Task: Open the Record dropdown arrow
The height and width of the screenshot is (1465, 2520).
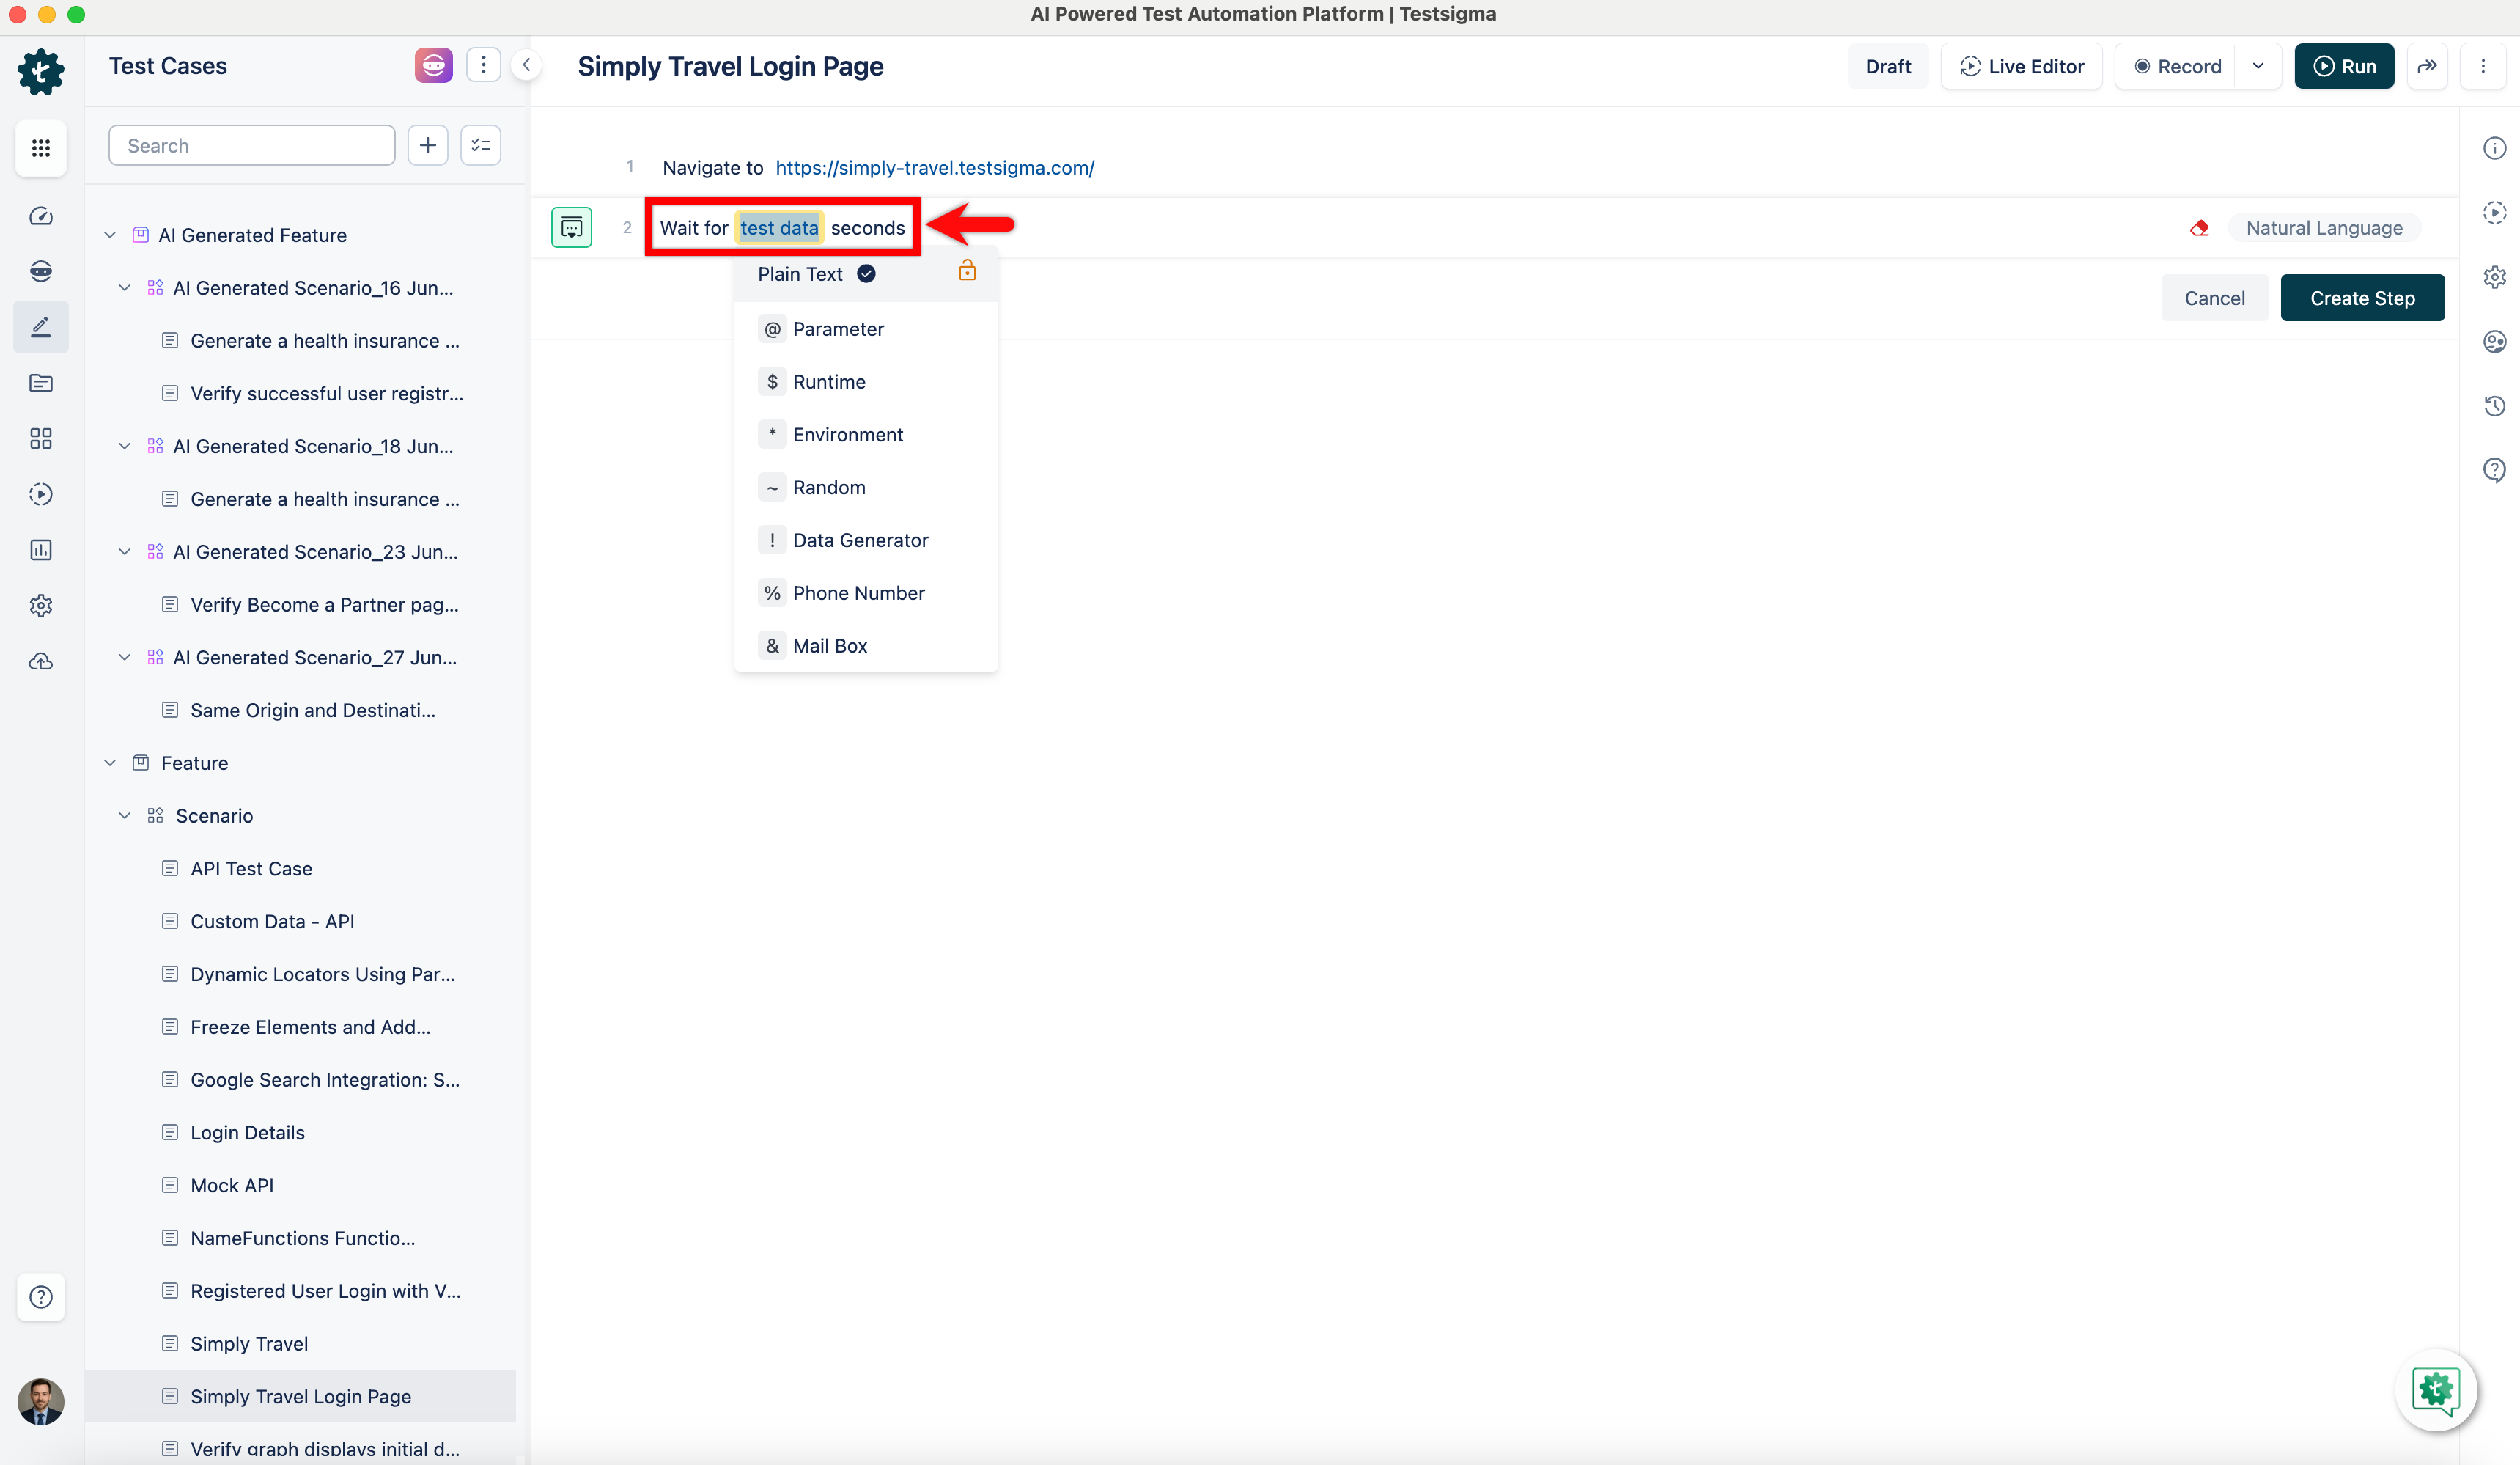Action: pos(2258,66)
